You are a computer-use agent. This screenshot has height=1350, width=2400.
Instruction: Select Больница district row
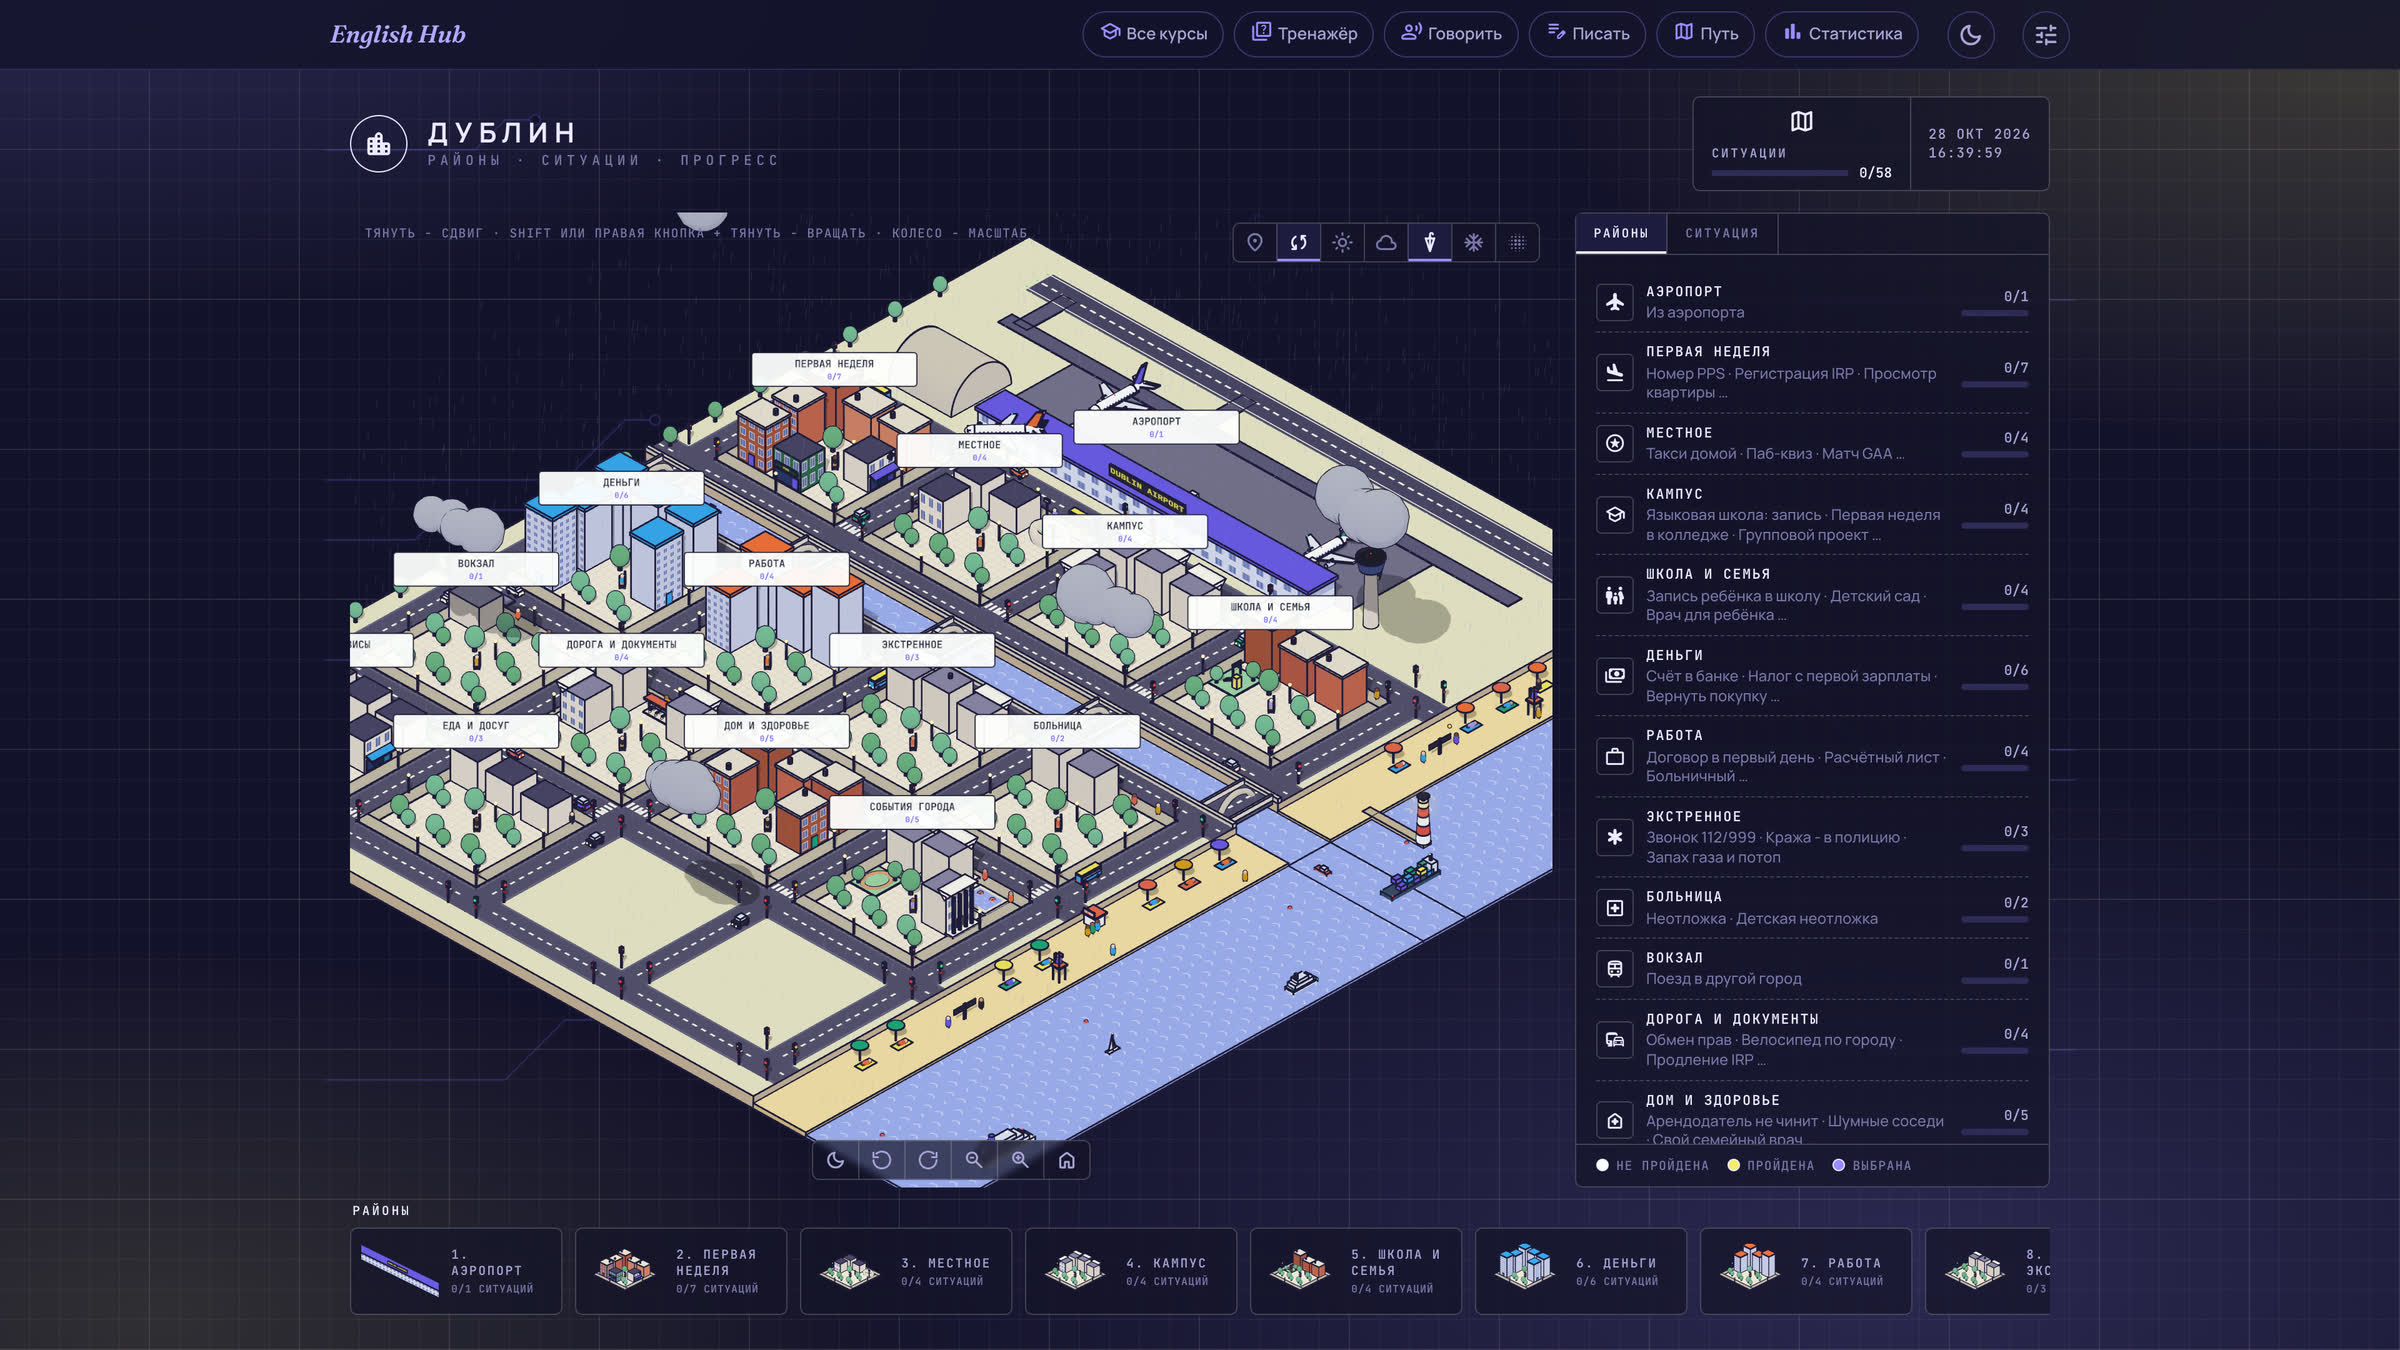1812,908
